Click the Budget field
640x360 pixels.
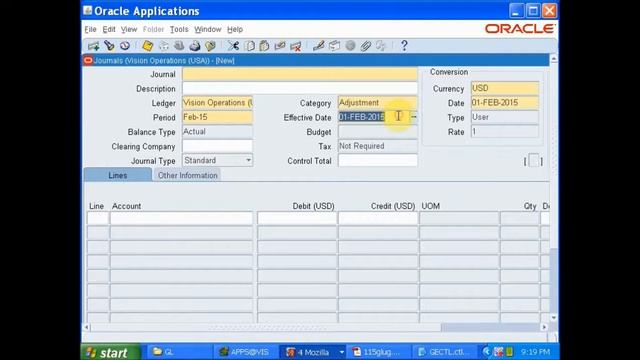(378, 131)
